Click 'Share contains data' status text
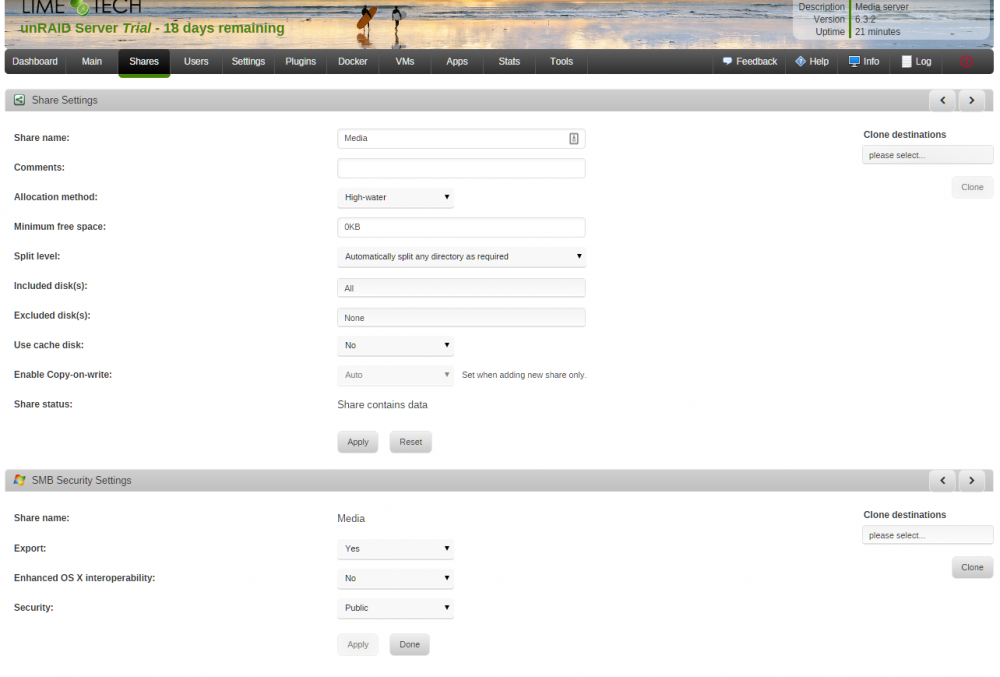The image size is (1000, 677). 383,405
